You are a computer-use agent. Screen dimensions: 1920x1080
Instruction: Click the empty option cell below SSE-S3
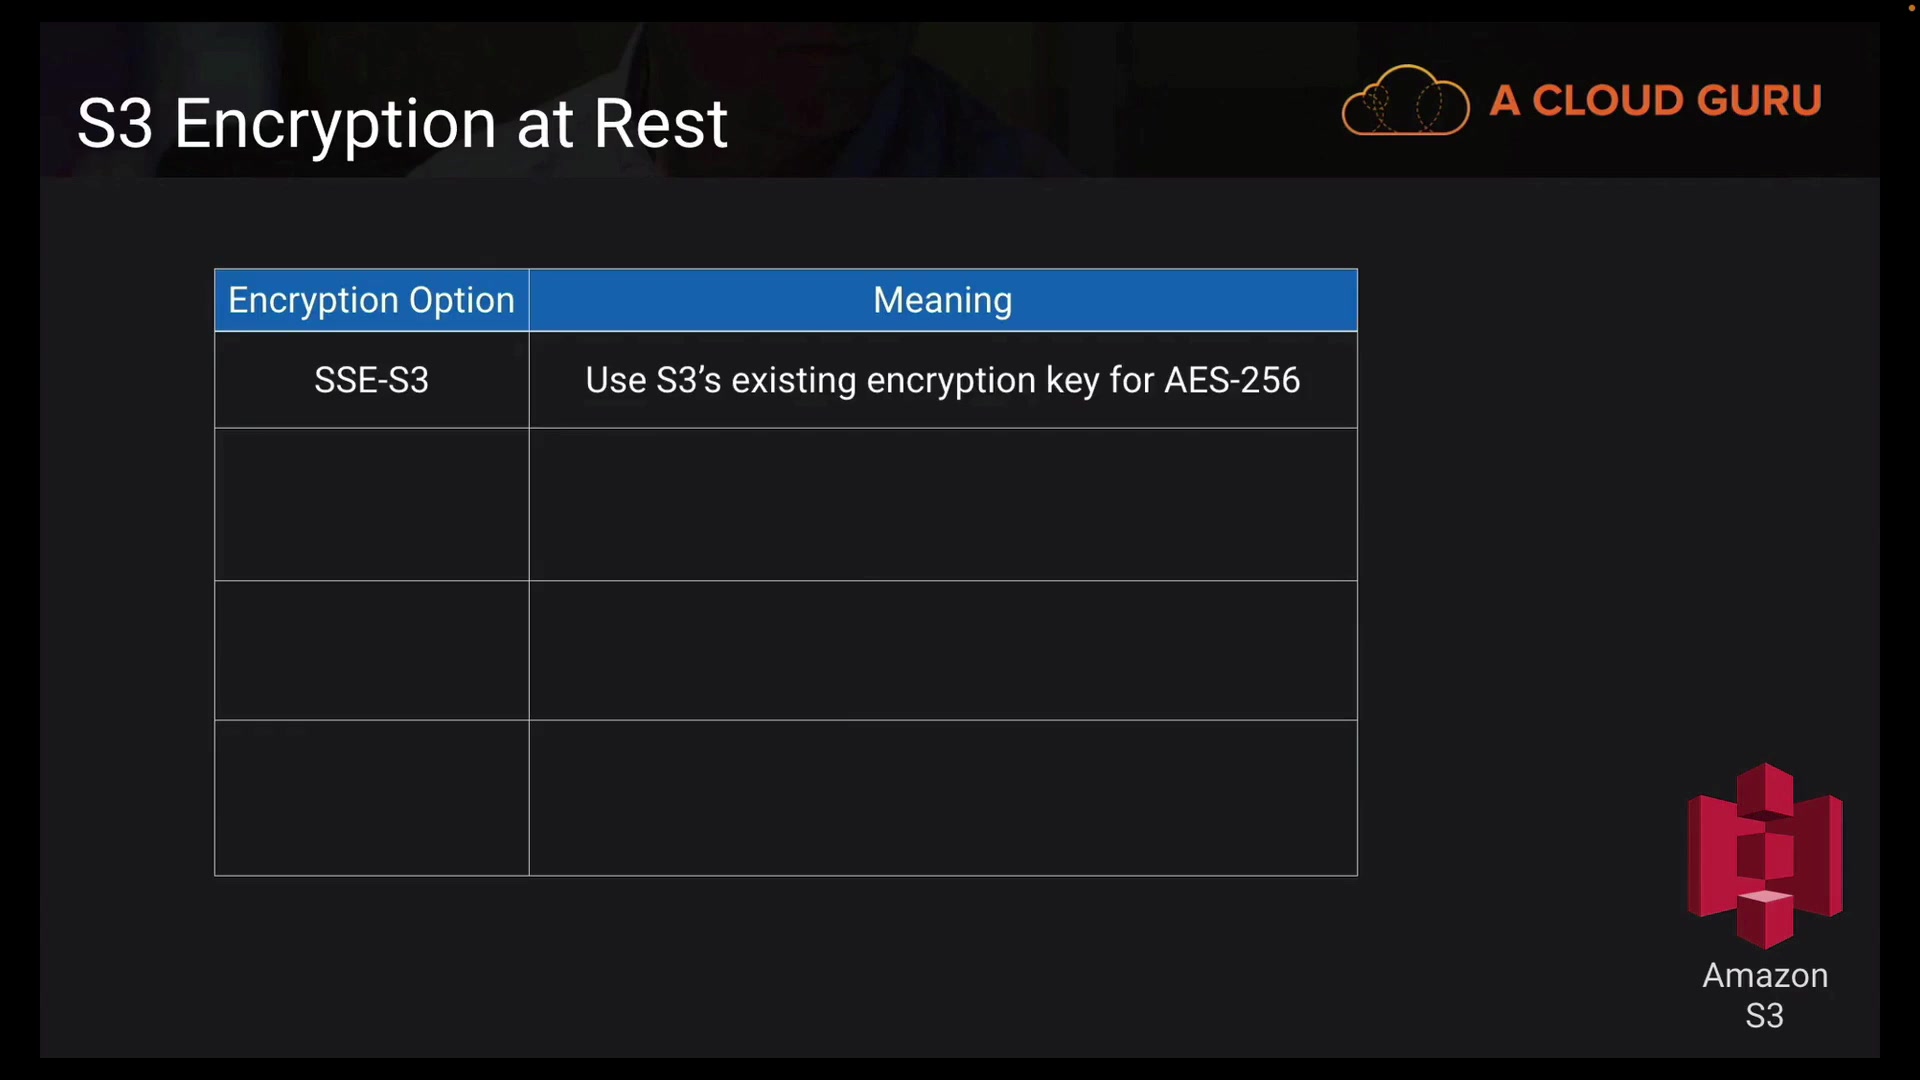371,505
